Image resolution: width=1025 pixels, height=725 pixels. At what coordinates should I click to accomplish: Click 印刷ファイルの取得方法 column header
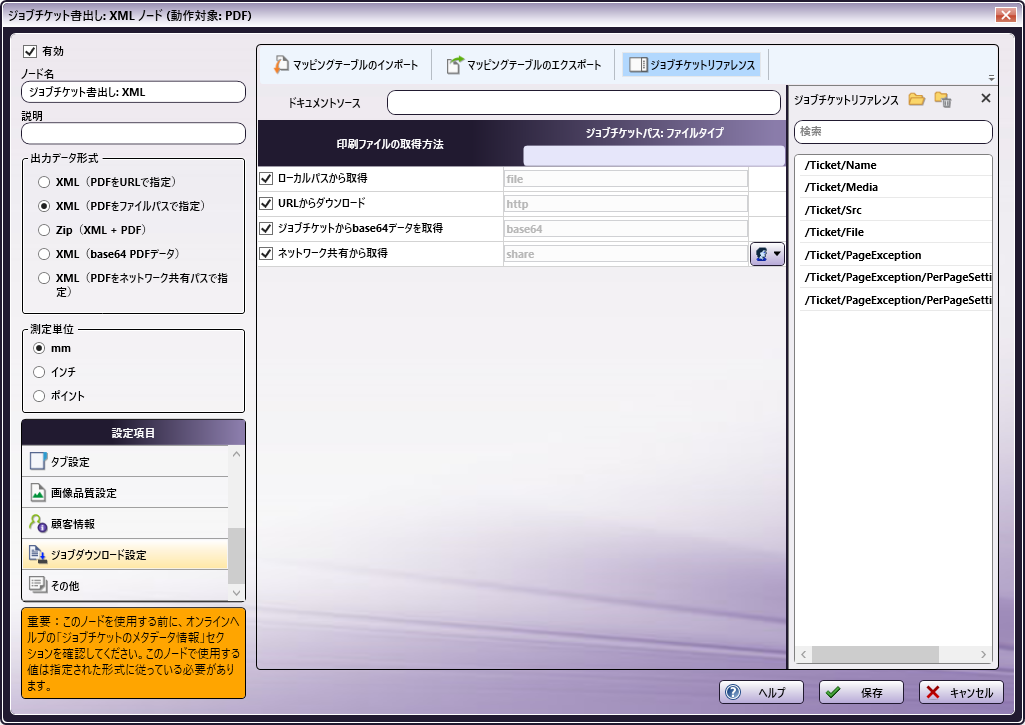[390, 144]
